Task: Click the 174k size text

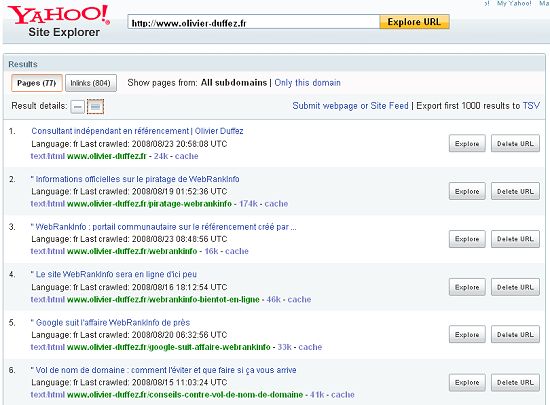Action: pos(248,204)
